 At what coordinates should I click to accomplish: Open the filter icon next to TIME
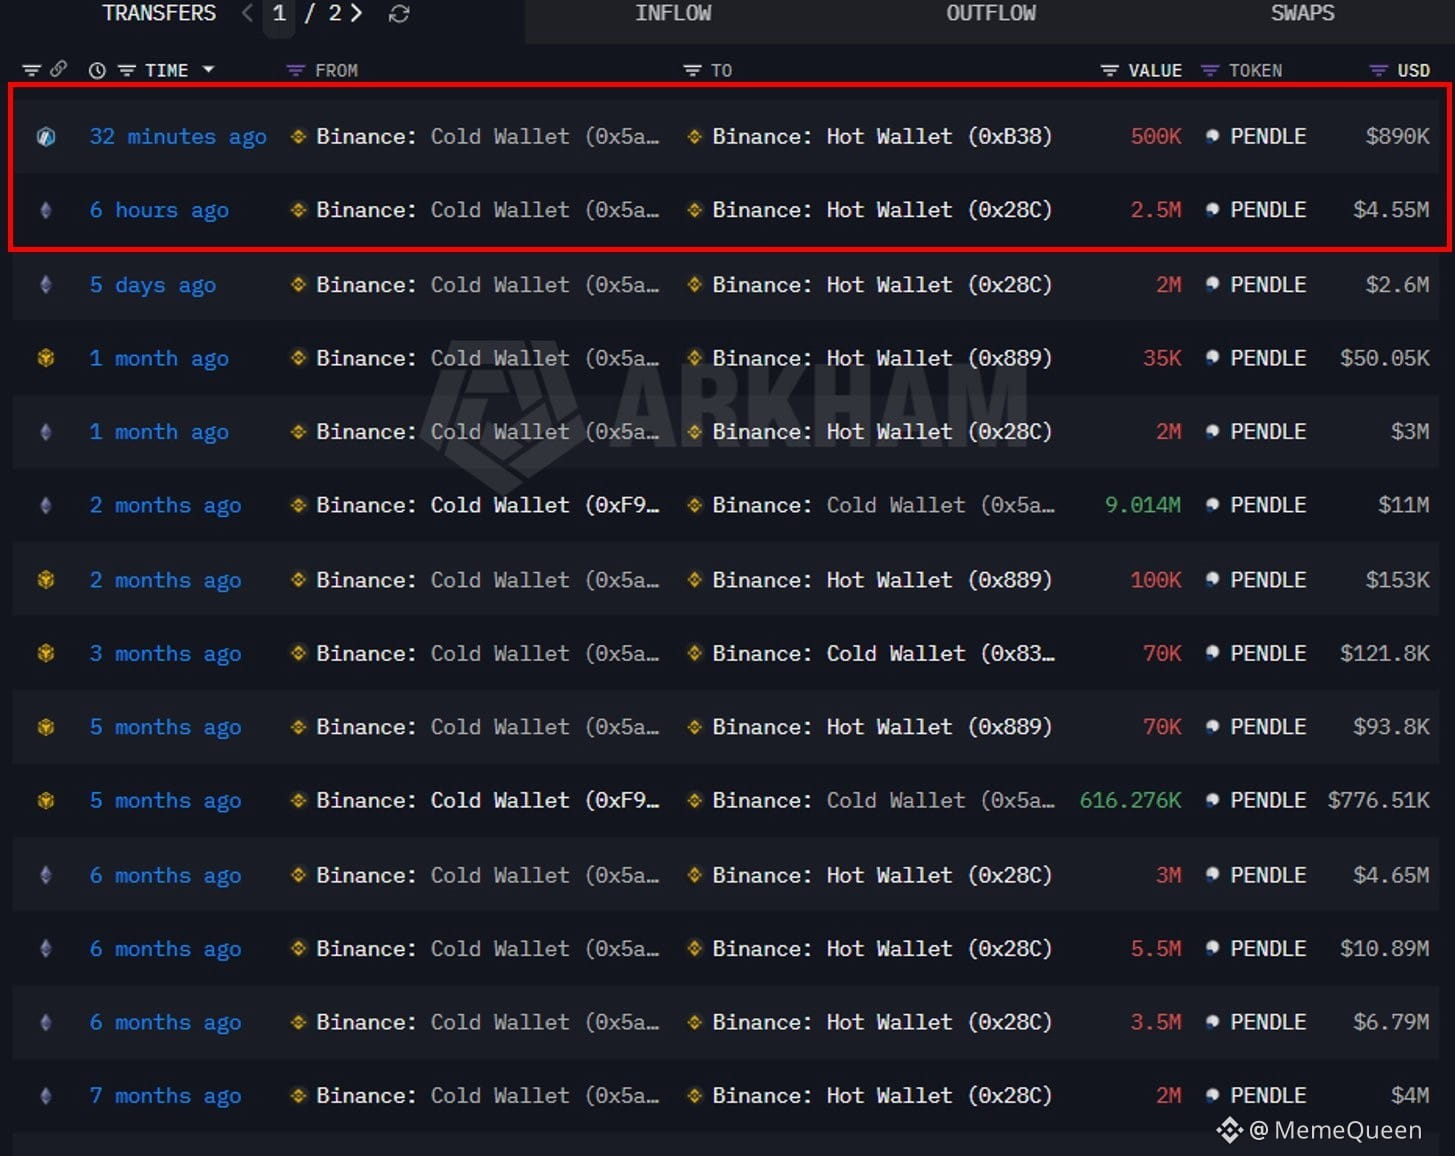click(x=127, y=71)
